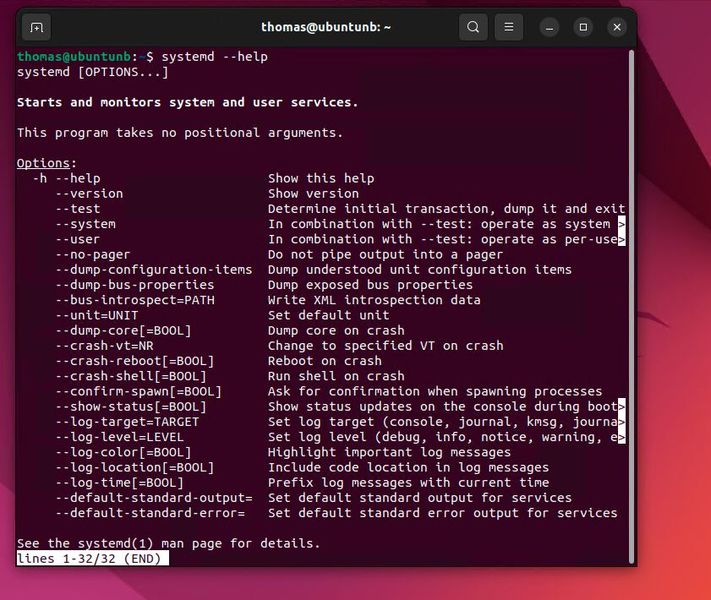Screen dimensions: 711x600
Task: Open the terminal hamburger menu
Action: click(x=509, y=27)
